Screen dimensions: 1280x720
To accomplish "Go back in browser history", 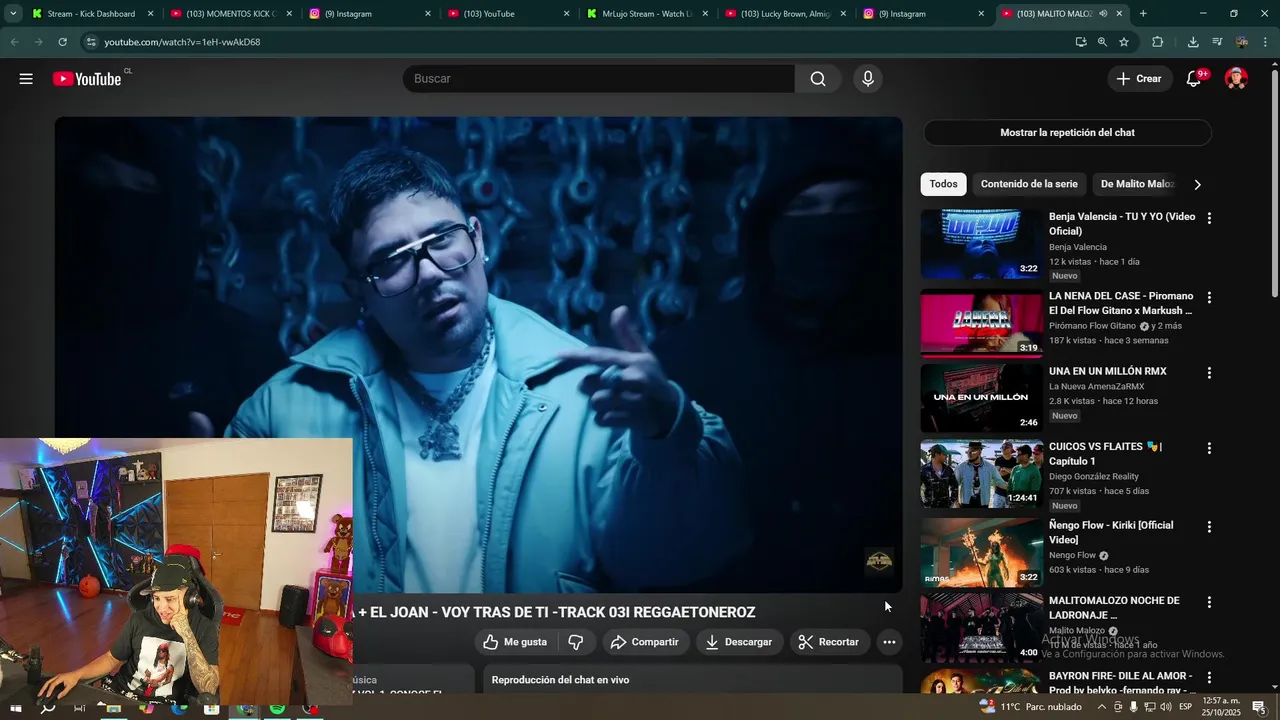I will [x=14, y=42].
